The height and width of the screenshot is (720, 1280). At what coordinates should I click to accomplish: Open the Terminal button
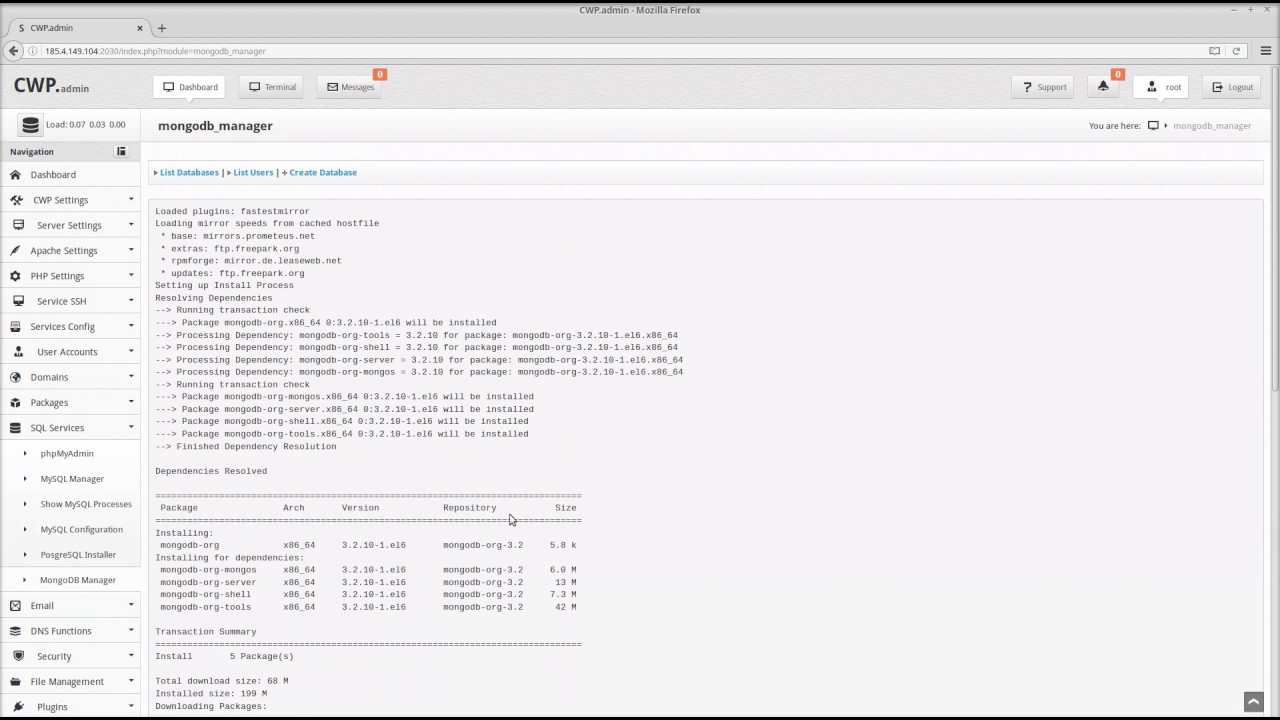[x=272, y=87]
